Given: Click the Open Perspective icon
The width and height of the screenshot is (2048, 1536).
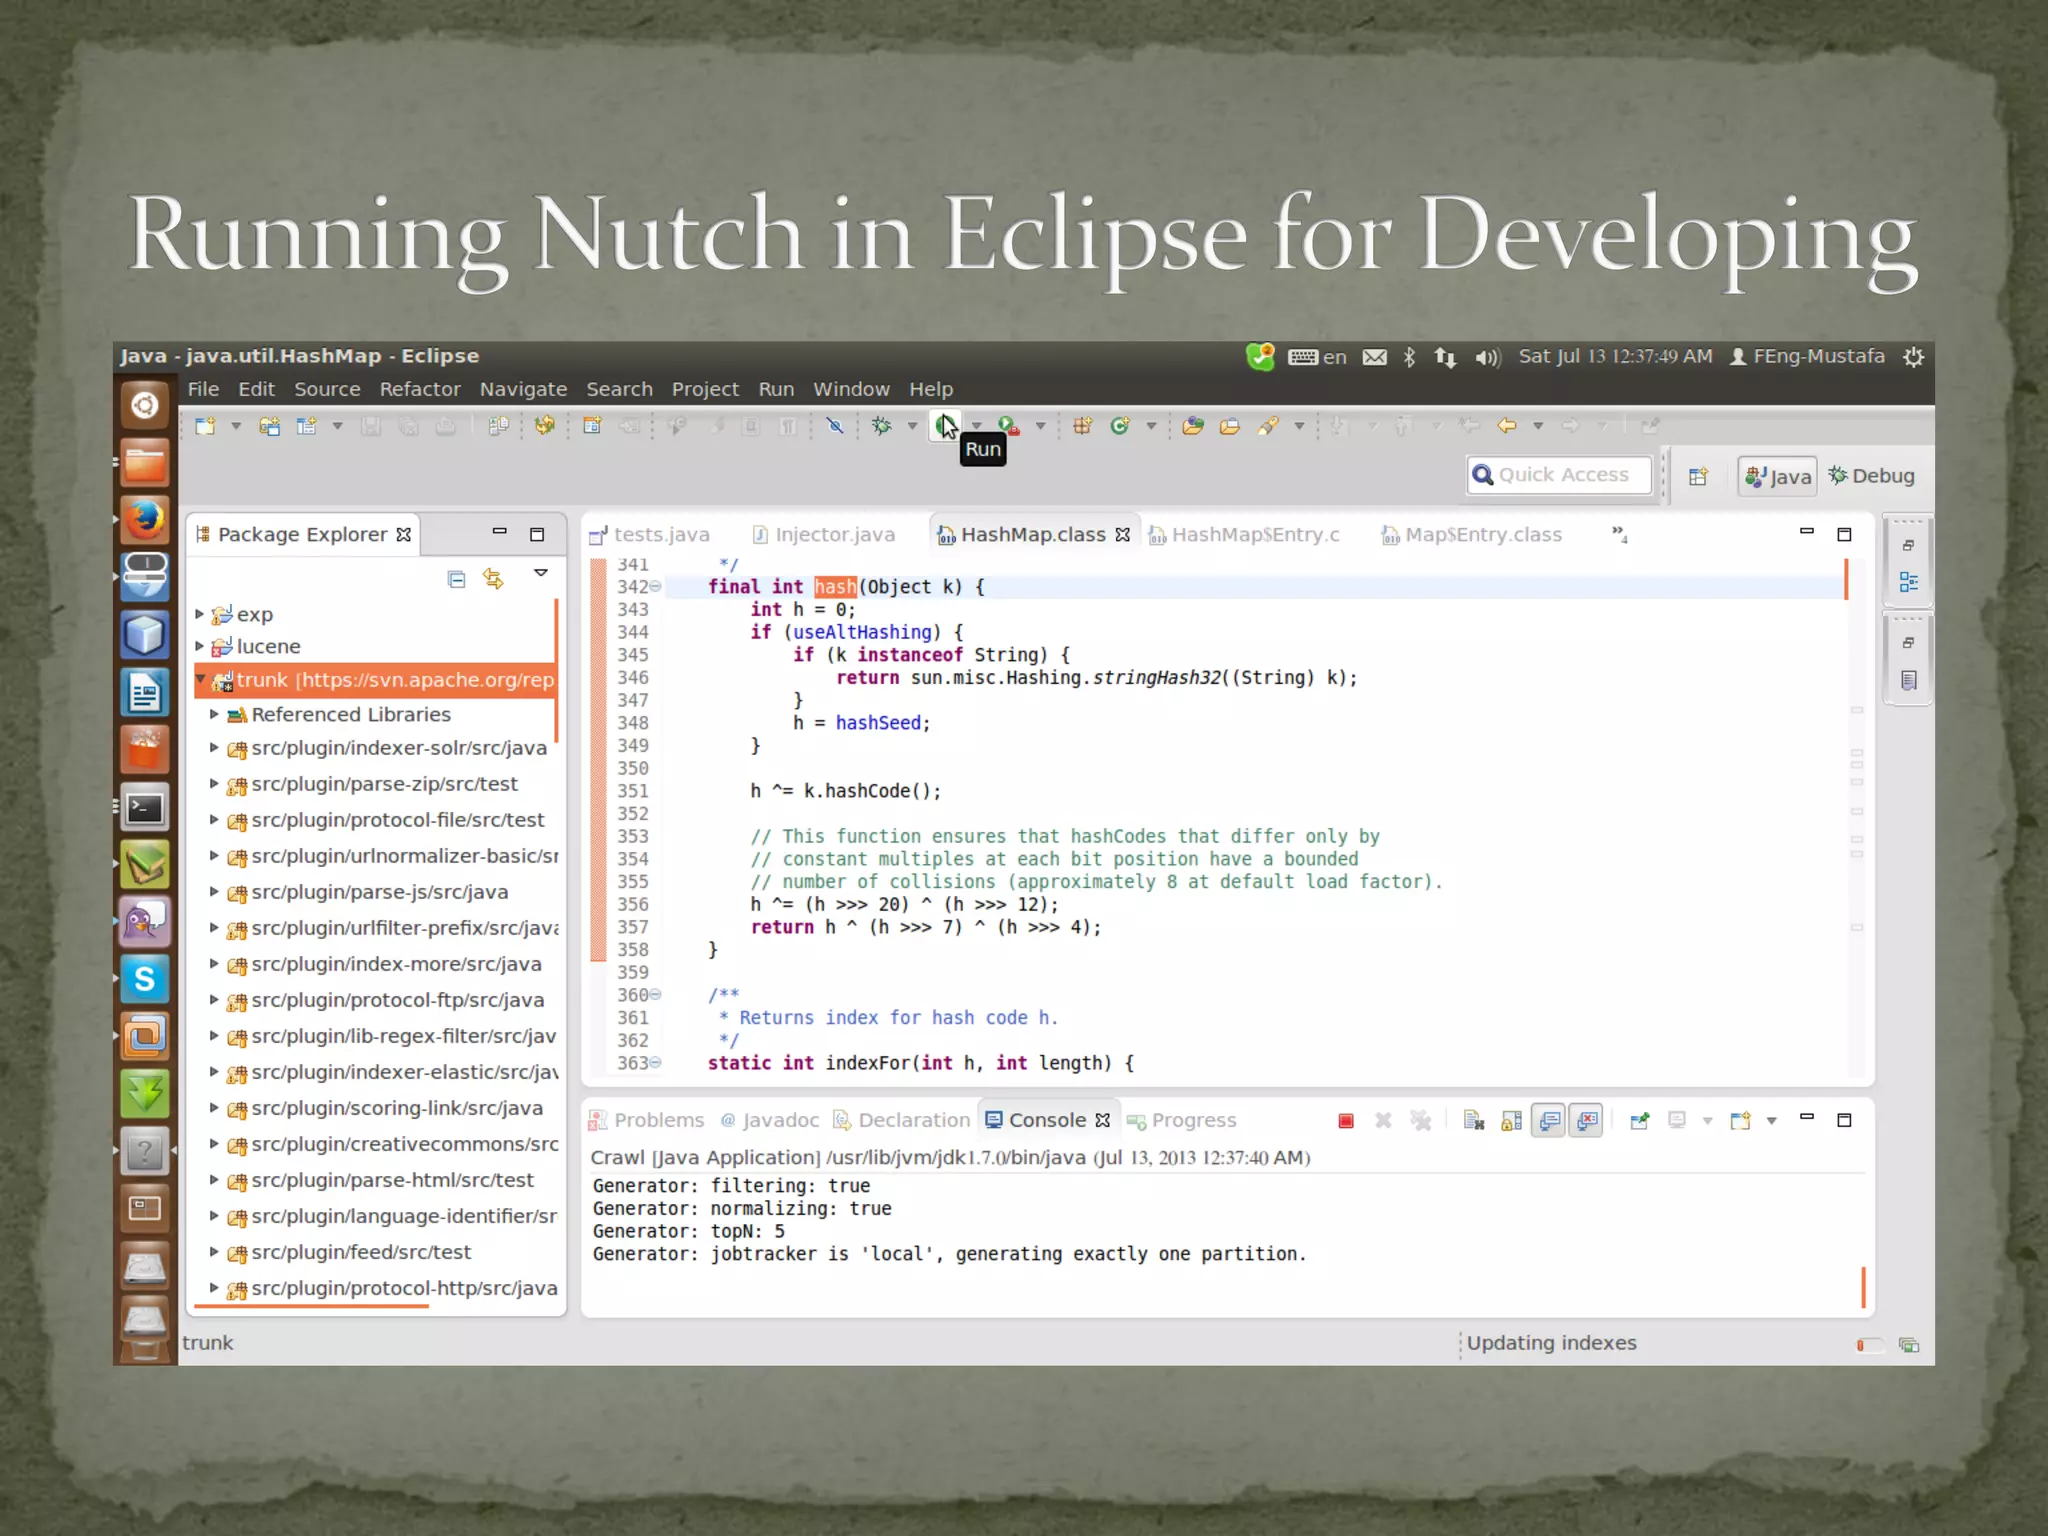Looking at the screenshot, I should pyautogui.click(x=1698, y=477).
